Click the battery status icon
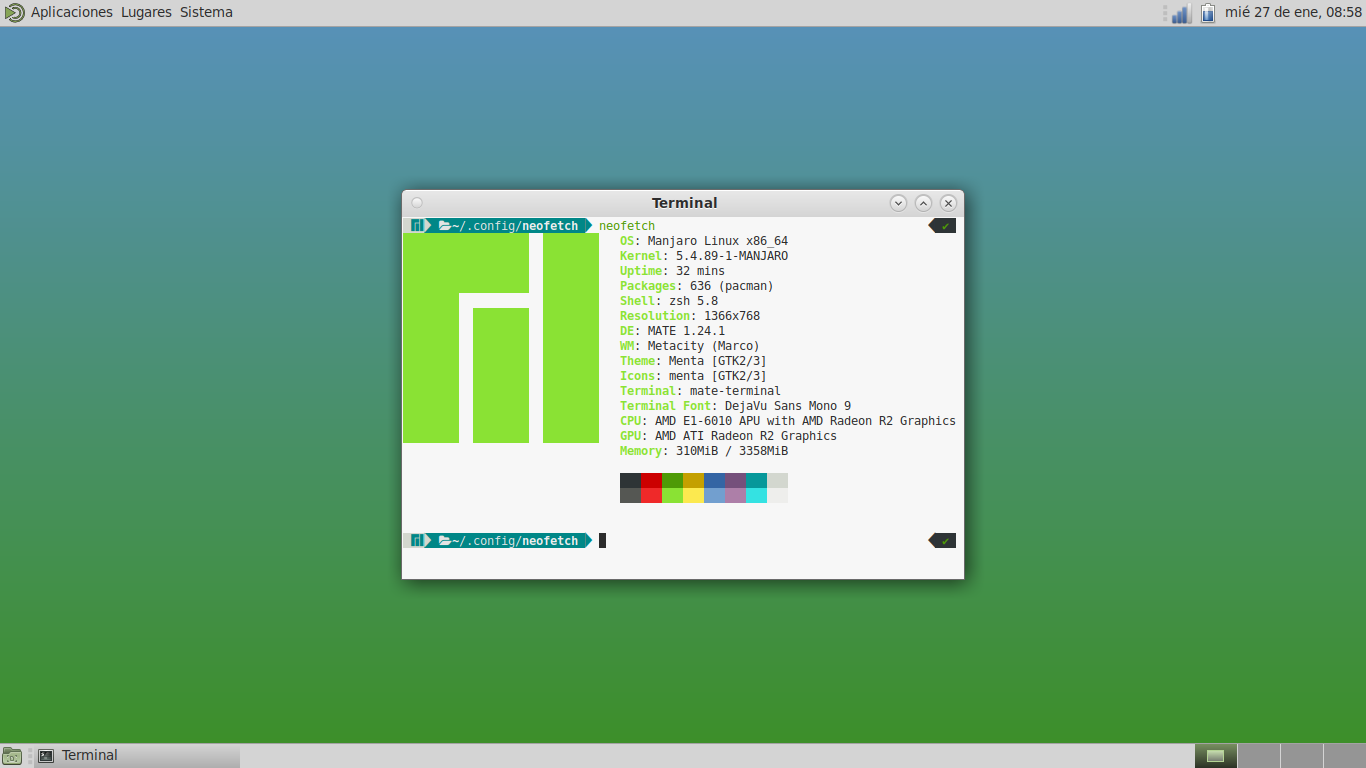The height and width of the screenshot is (768, 1366). pos(1208,13)
